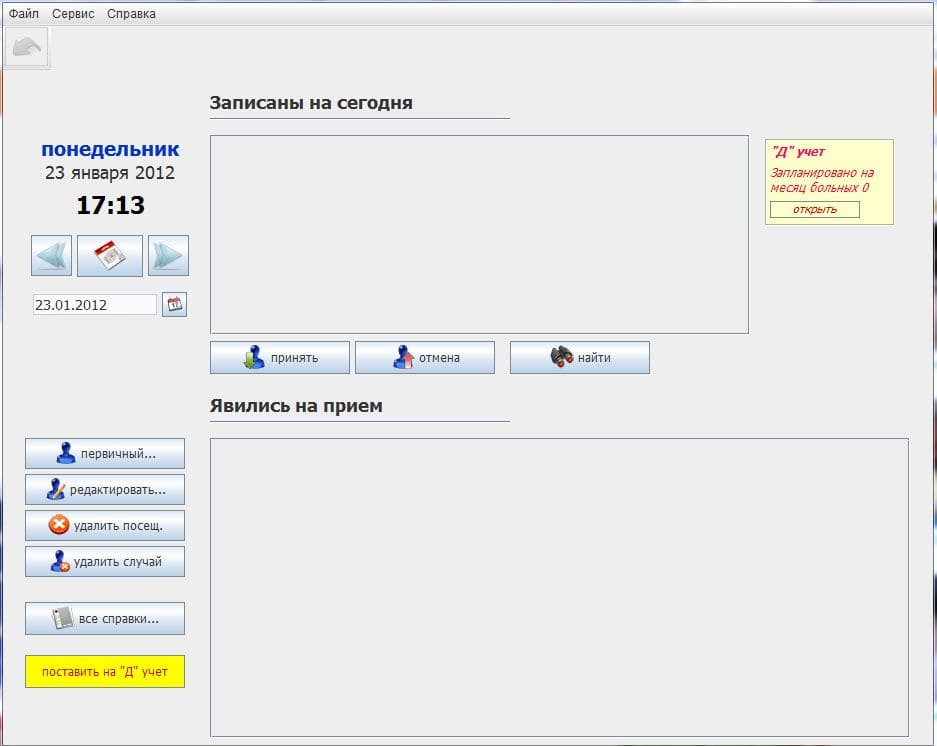
Task: Click the удалить посещ. button
Action: click(x=105, y=525)
